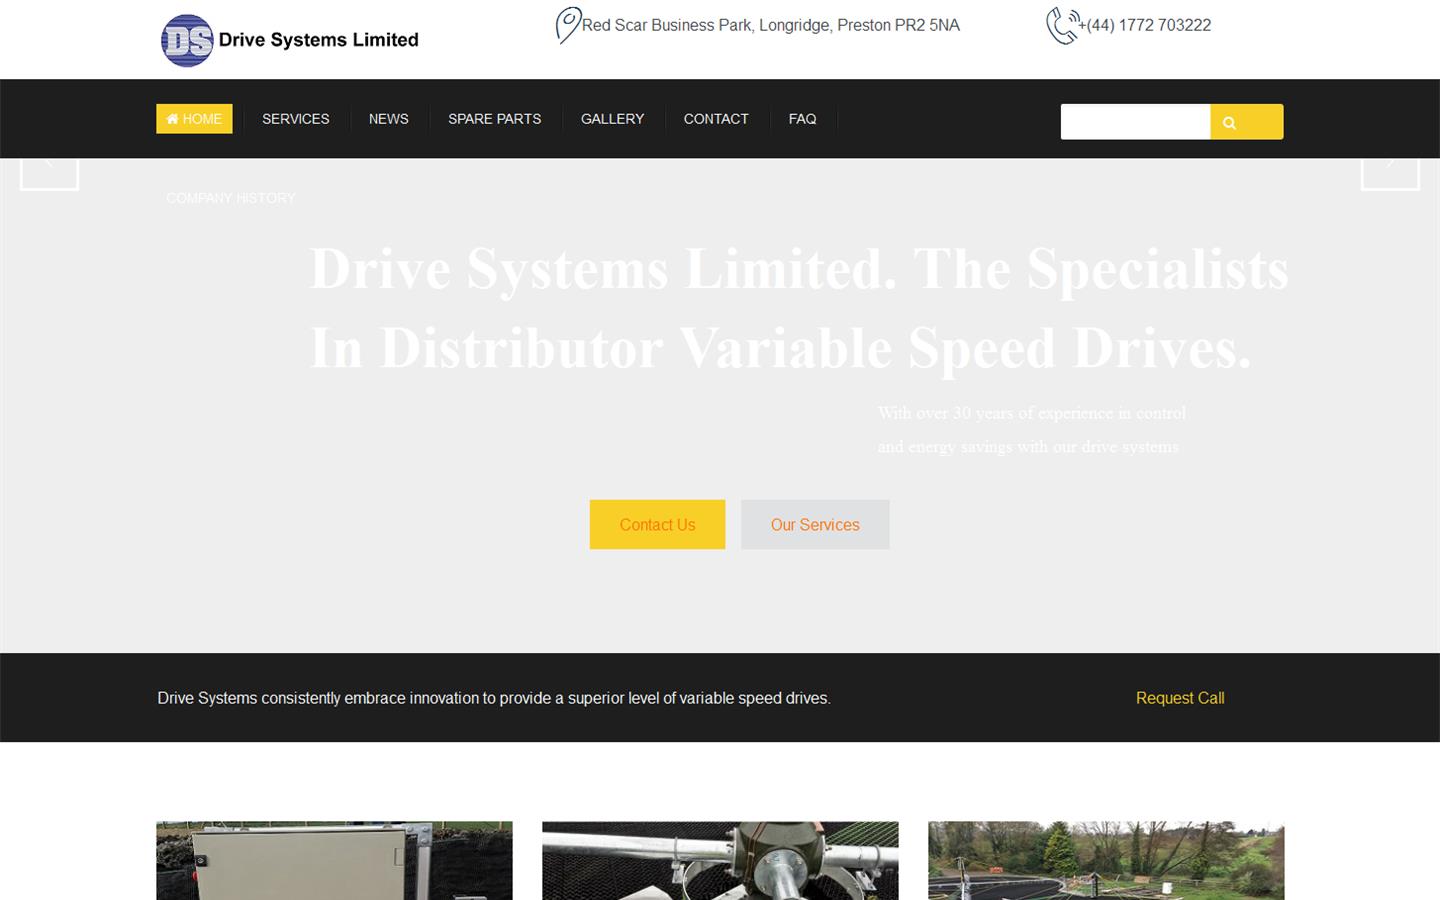Click the Drive Systems Limited logo
This screenshot has width=1440, height=900.
pos(290,40)
